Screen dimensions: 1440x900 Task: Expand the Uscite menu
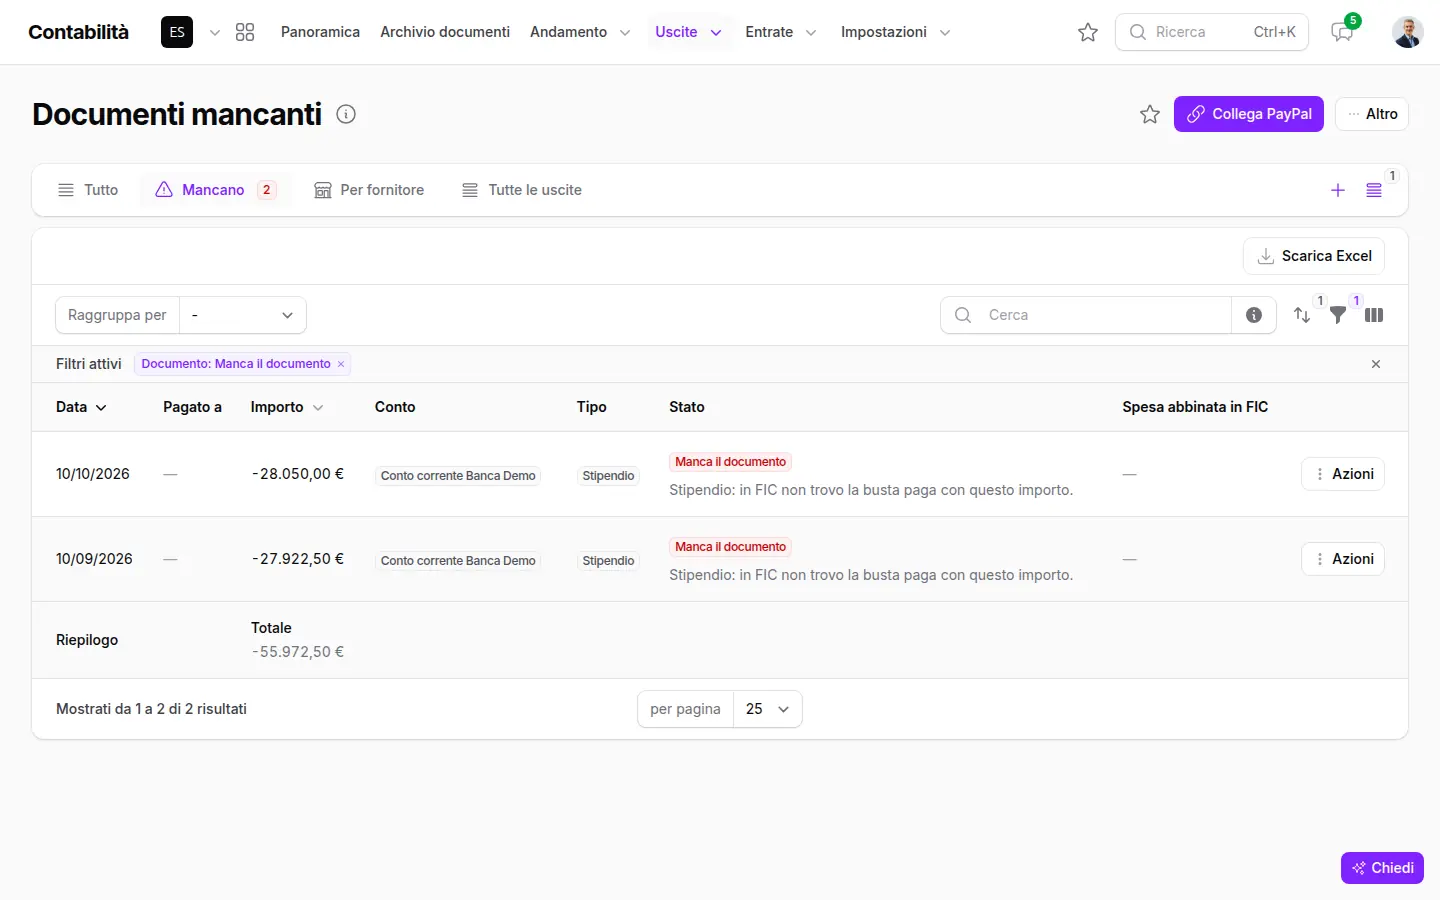coord(688,32)
